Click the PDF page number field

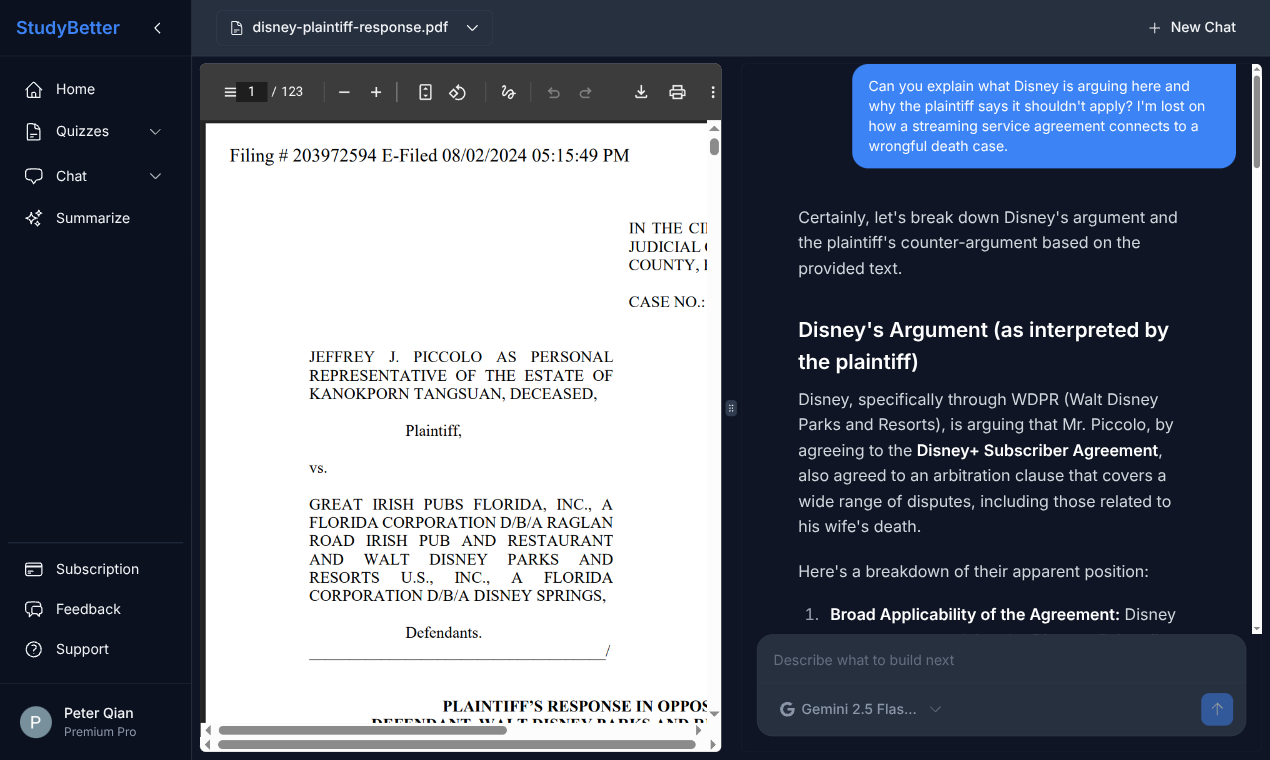pyautogui.click(x=252, y=92)
